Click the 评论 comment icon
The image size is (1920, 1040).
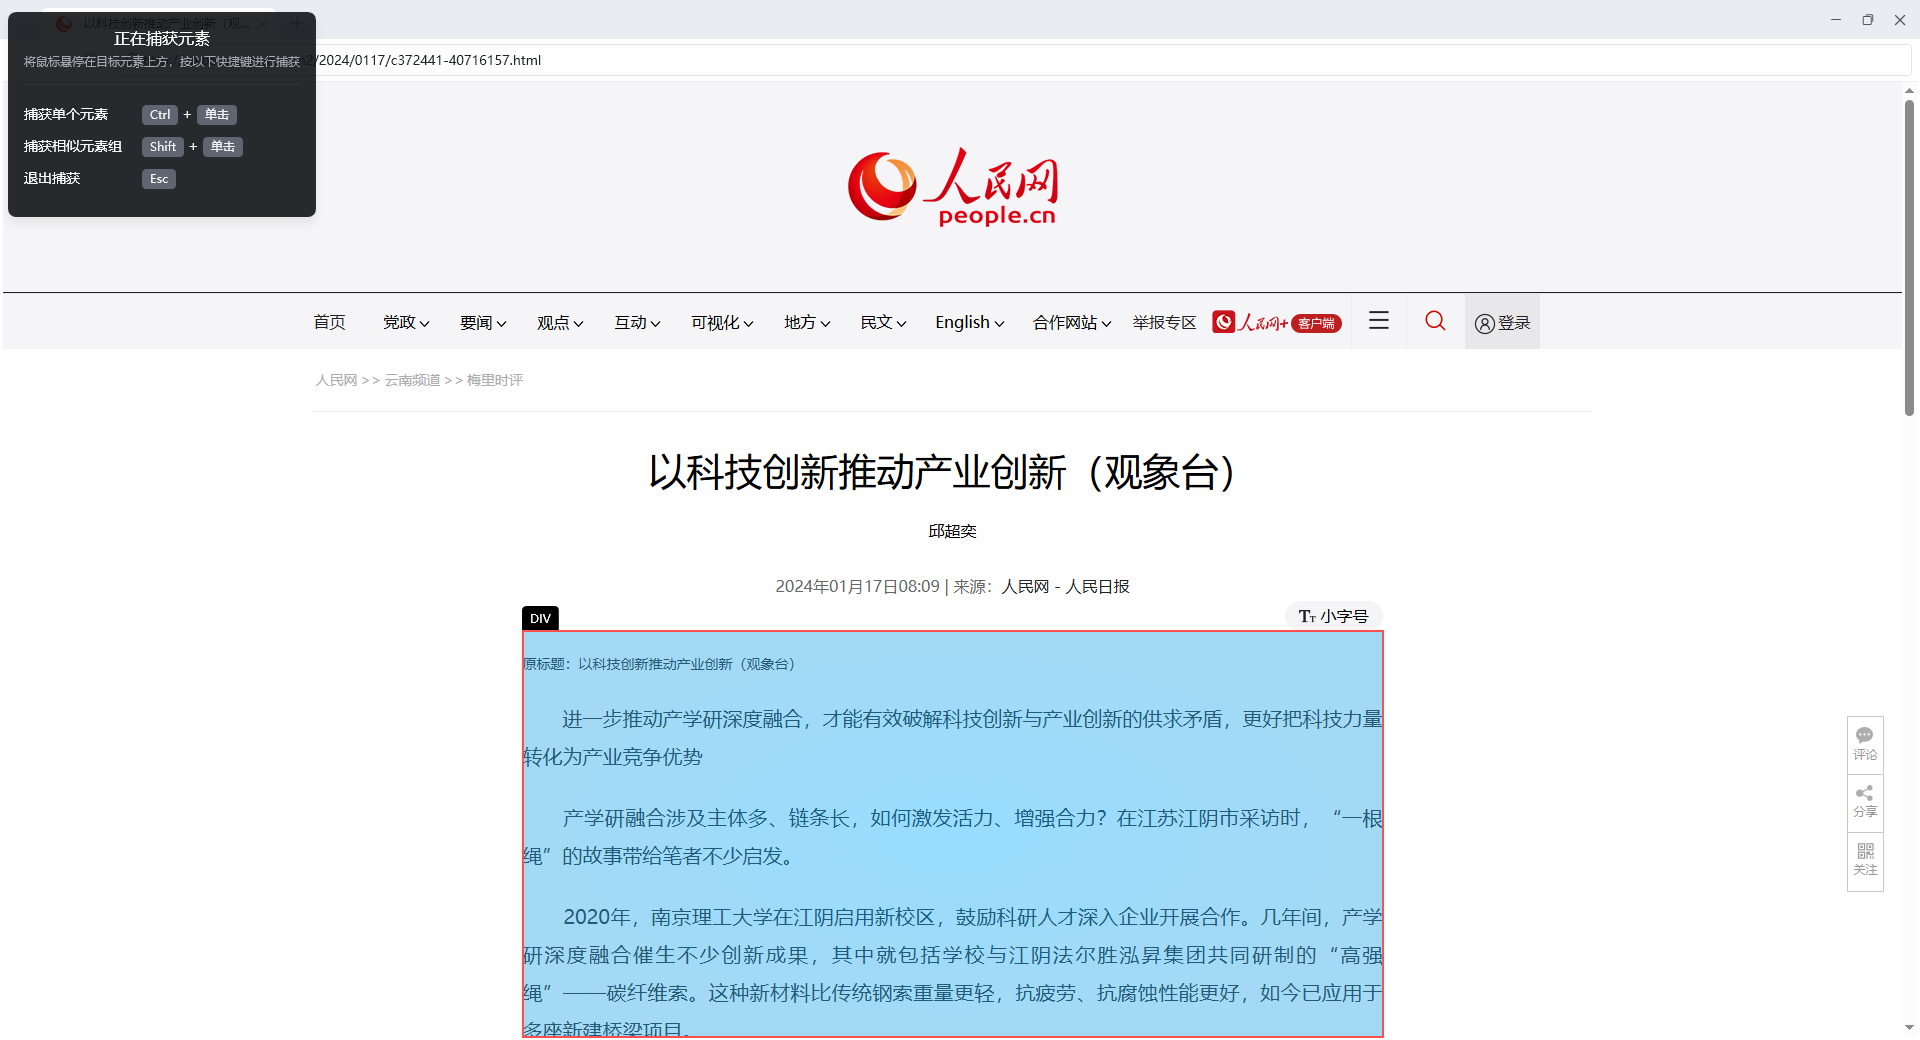click(x=1865, y=744)
